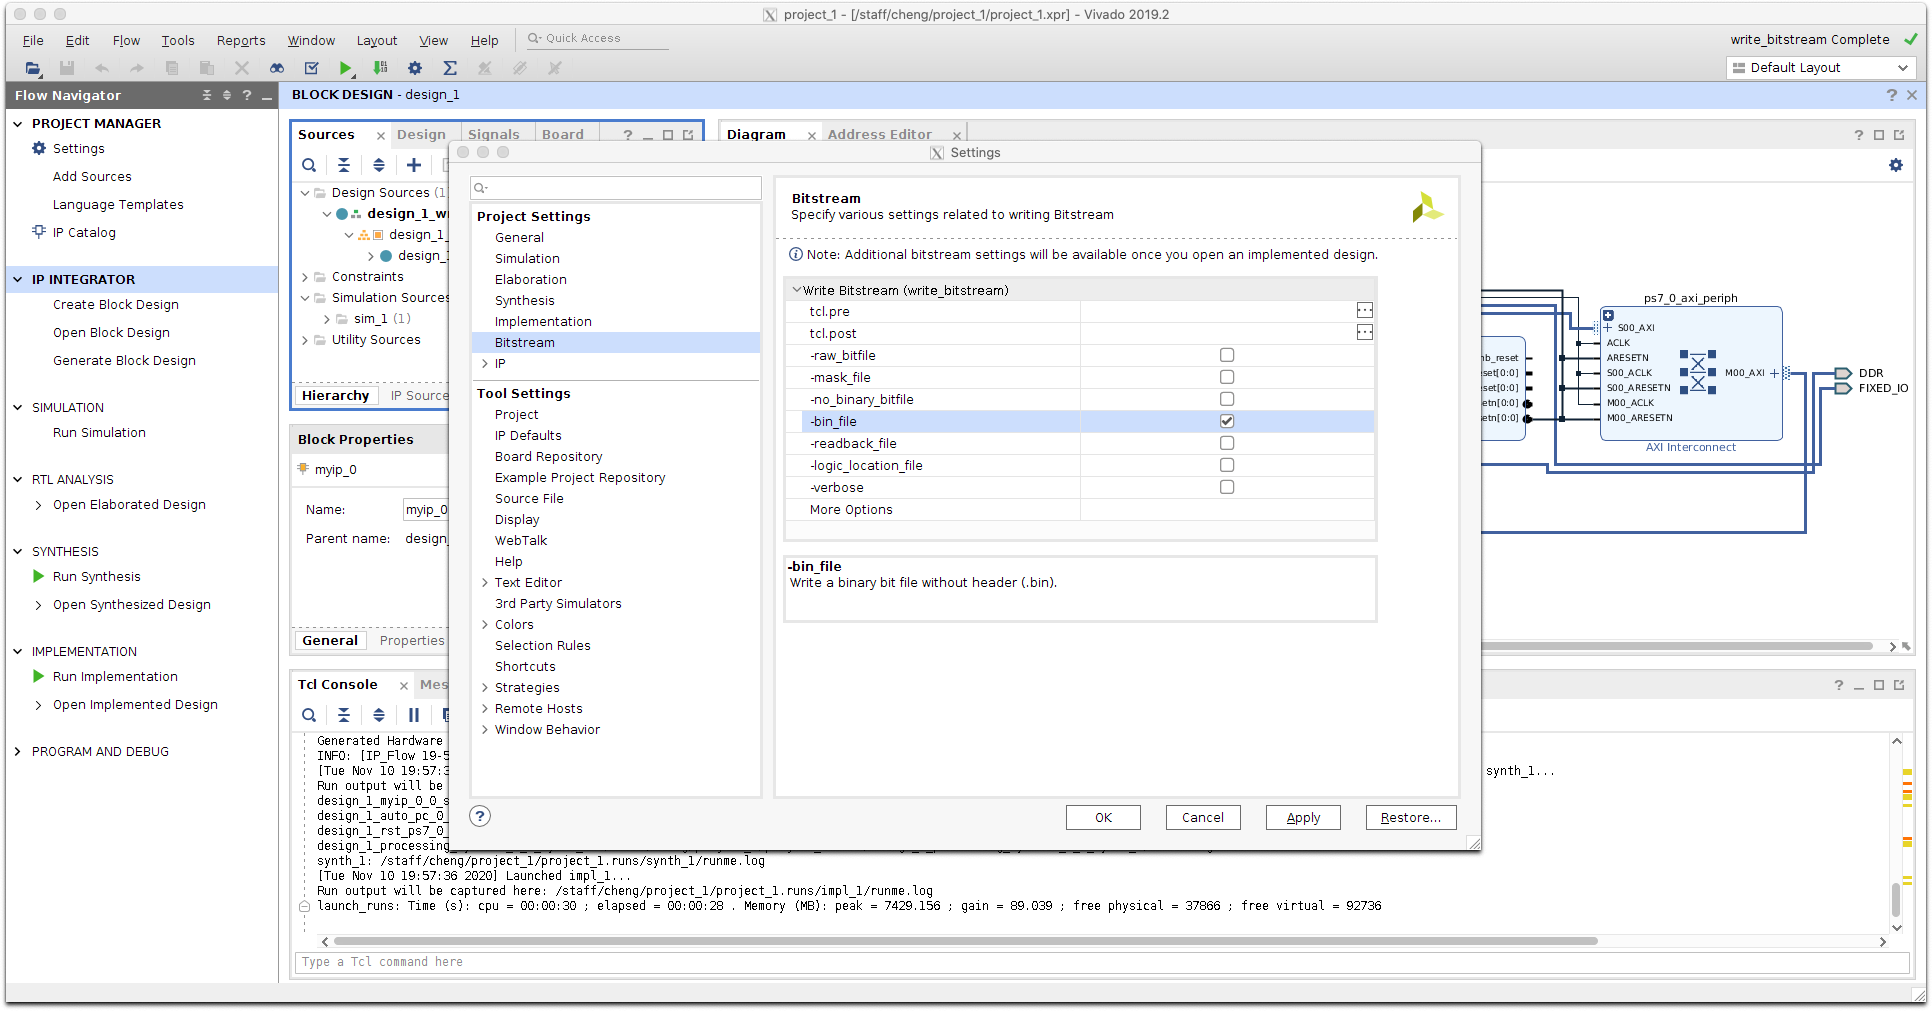Click the Tcl command input field
Screen dimensions: 1932x1011
coord(1103,962)
